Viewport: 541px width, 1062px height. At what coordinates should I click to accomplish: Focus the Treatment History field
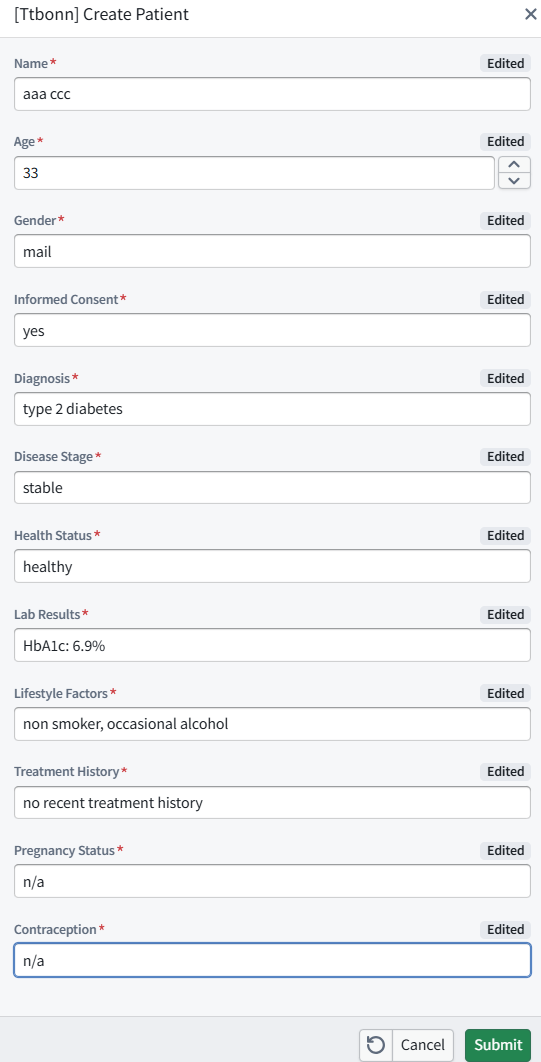click(x=272, y=803)
